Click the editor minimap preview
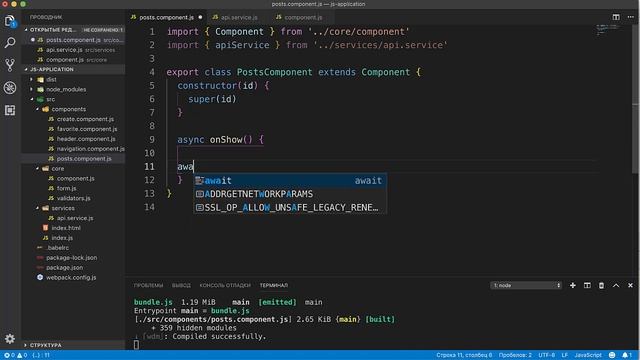The height and width of the screenshot is (360, 640). pos(607,29)
